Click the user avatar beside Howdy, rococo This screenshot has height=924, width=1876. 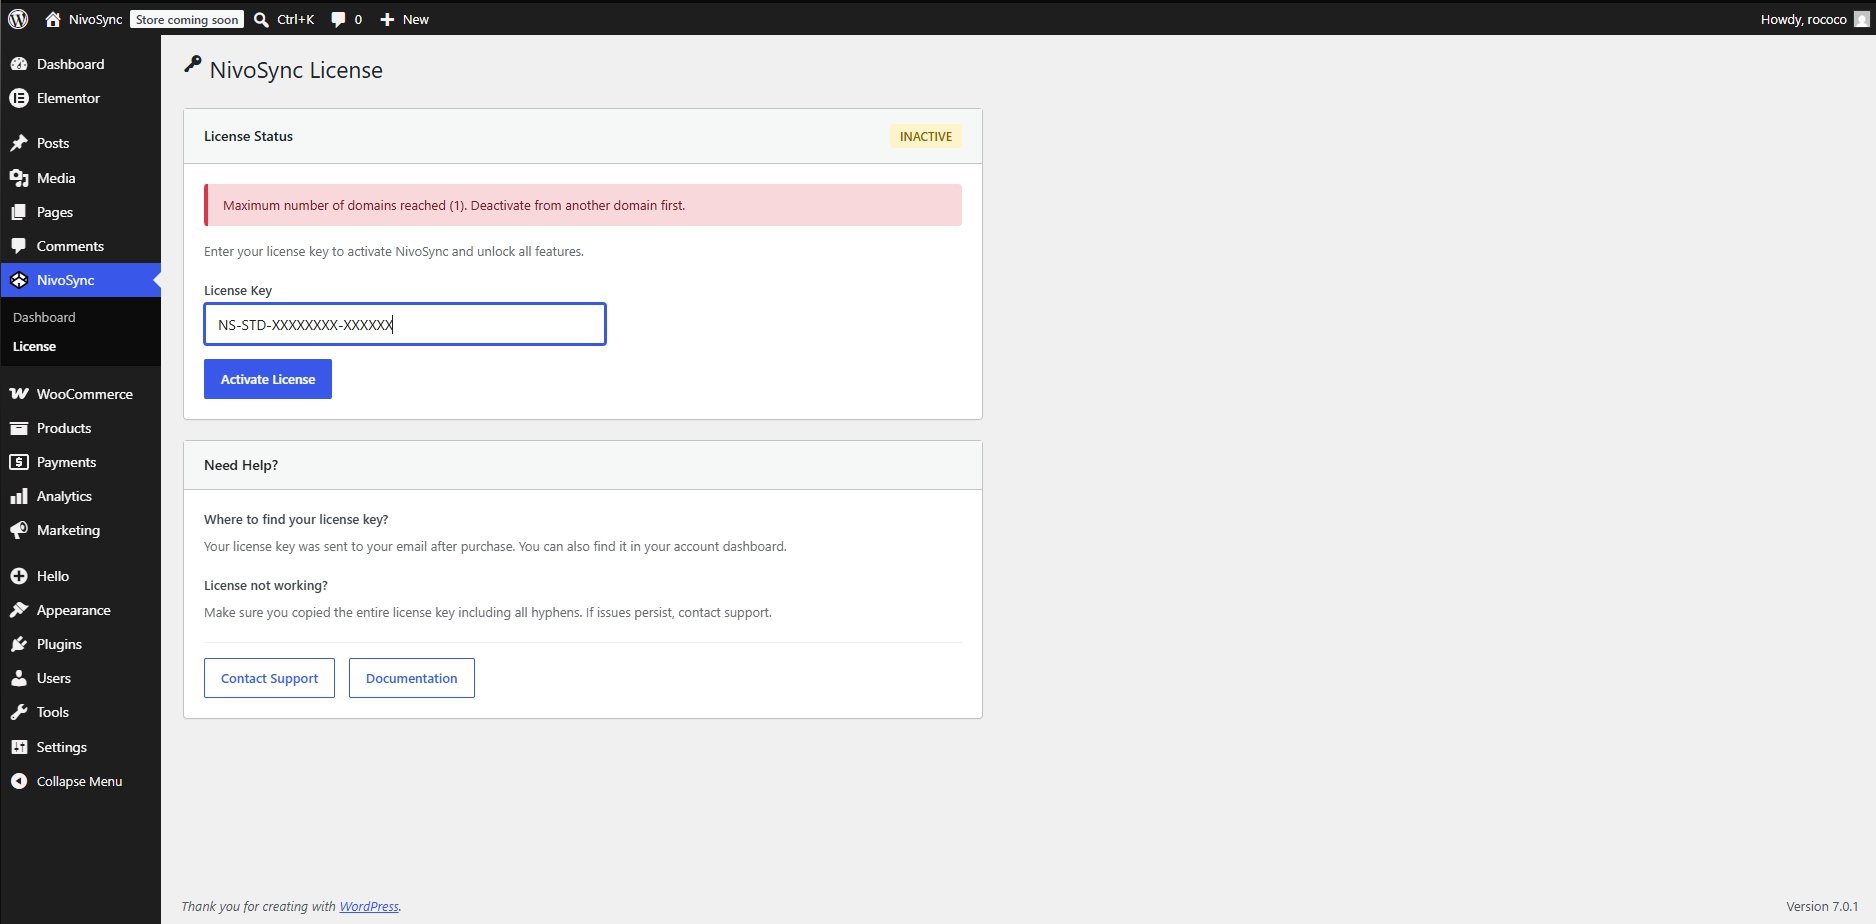[1861, 19]
